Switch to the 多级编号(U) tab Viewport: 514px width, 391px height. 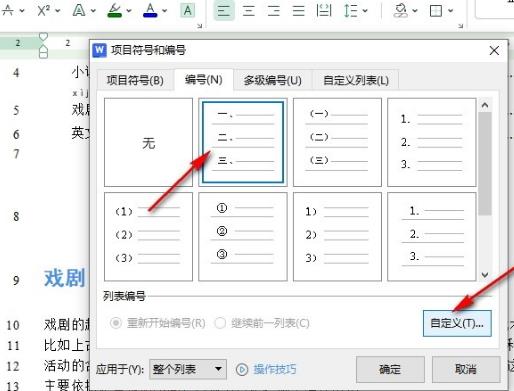[x=273, y=80]
